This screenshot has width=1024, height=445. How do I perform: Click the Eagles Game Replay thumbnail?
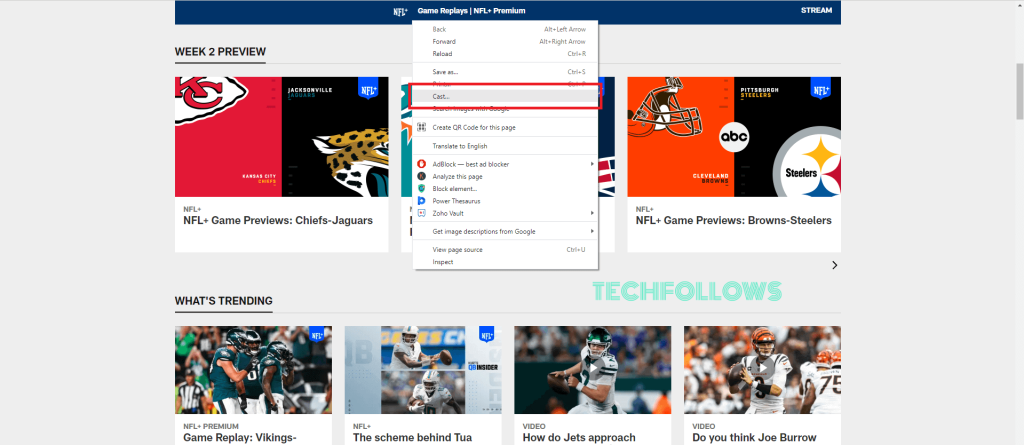click(x=253, y=370)
